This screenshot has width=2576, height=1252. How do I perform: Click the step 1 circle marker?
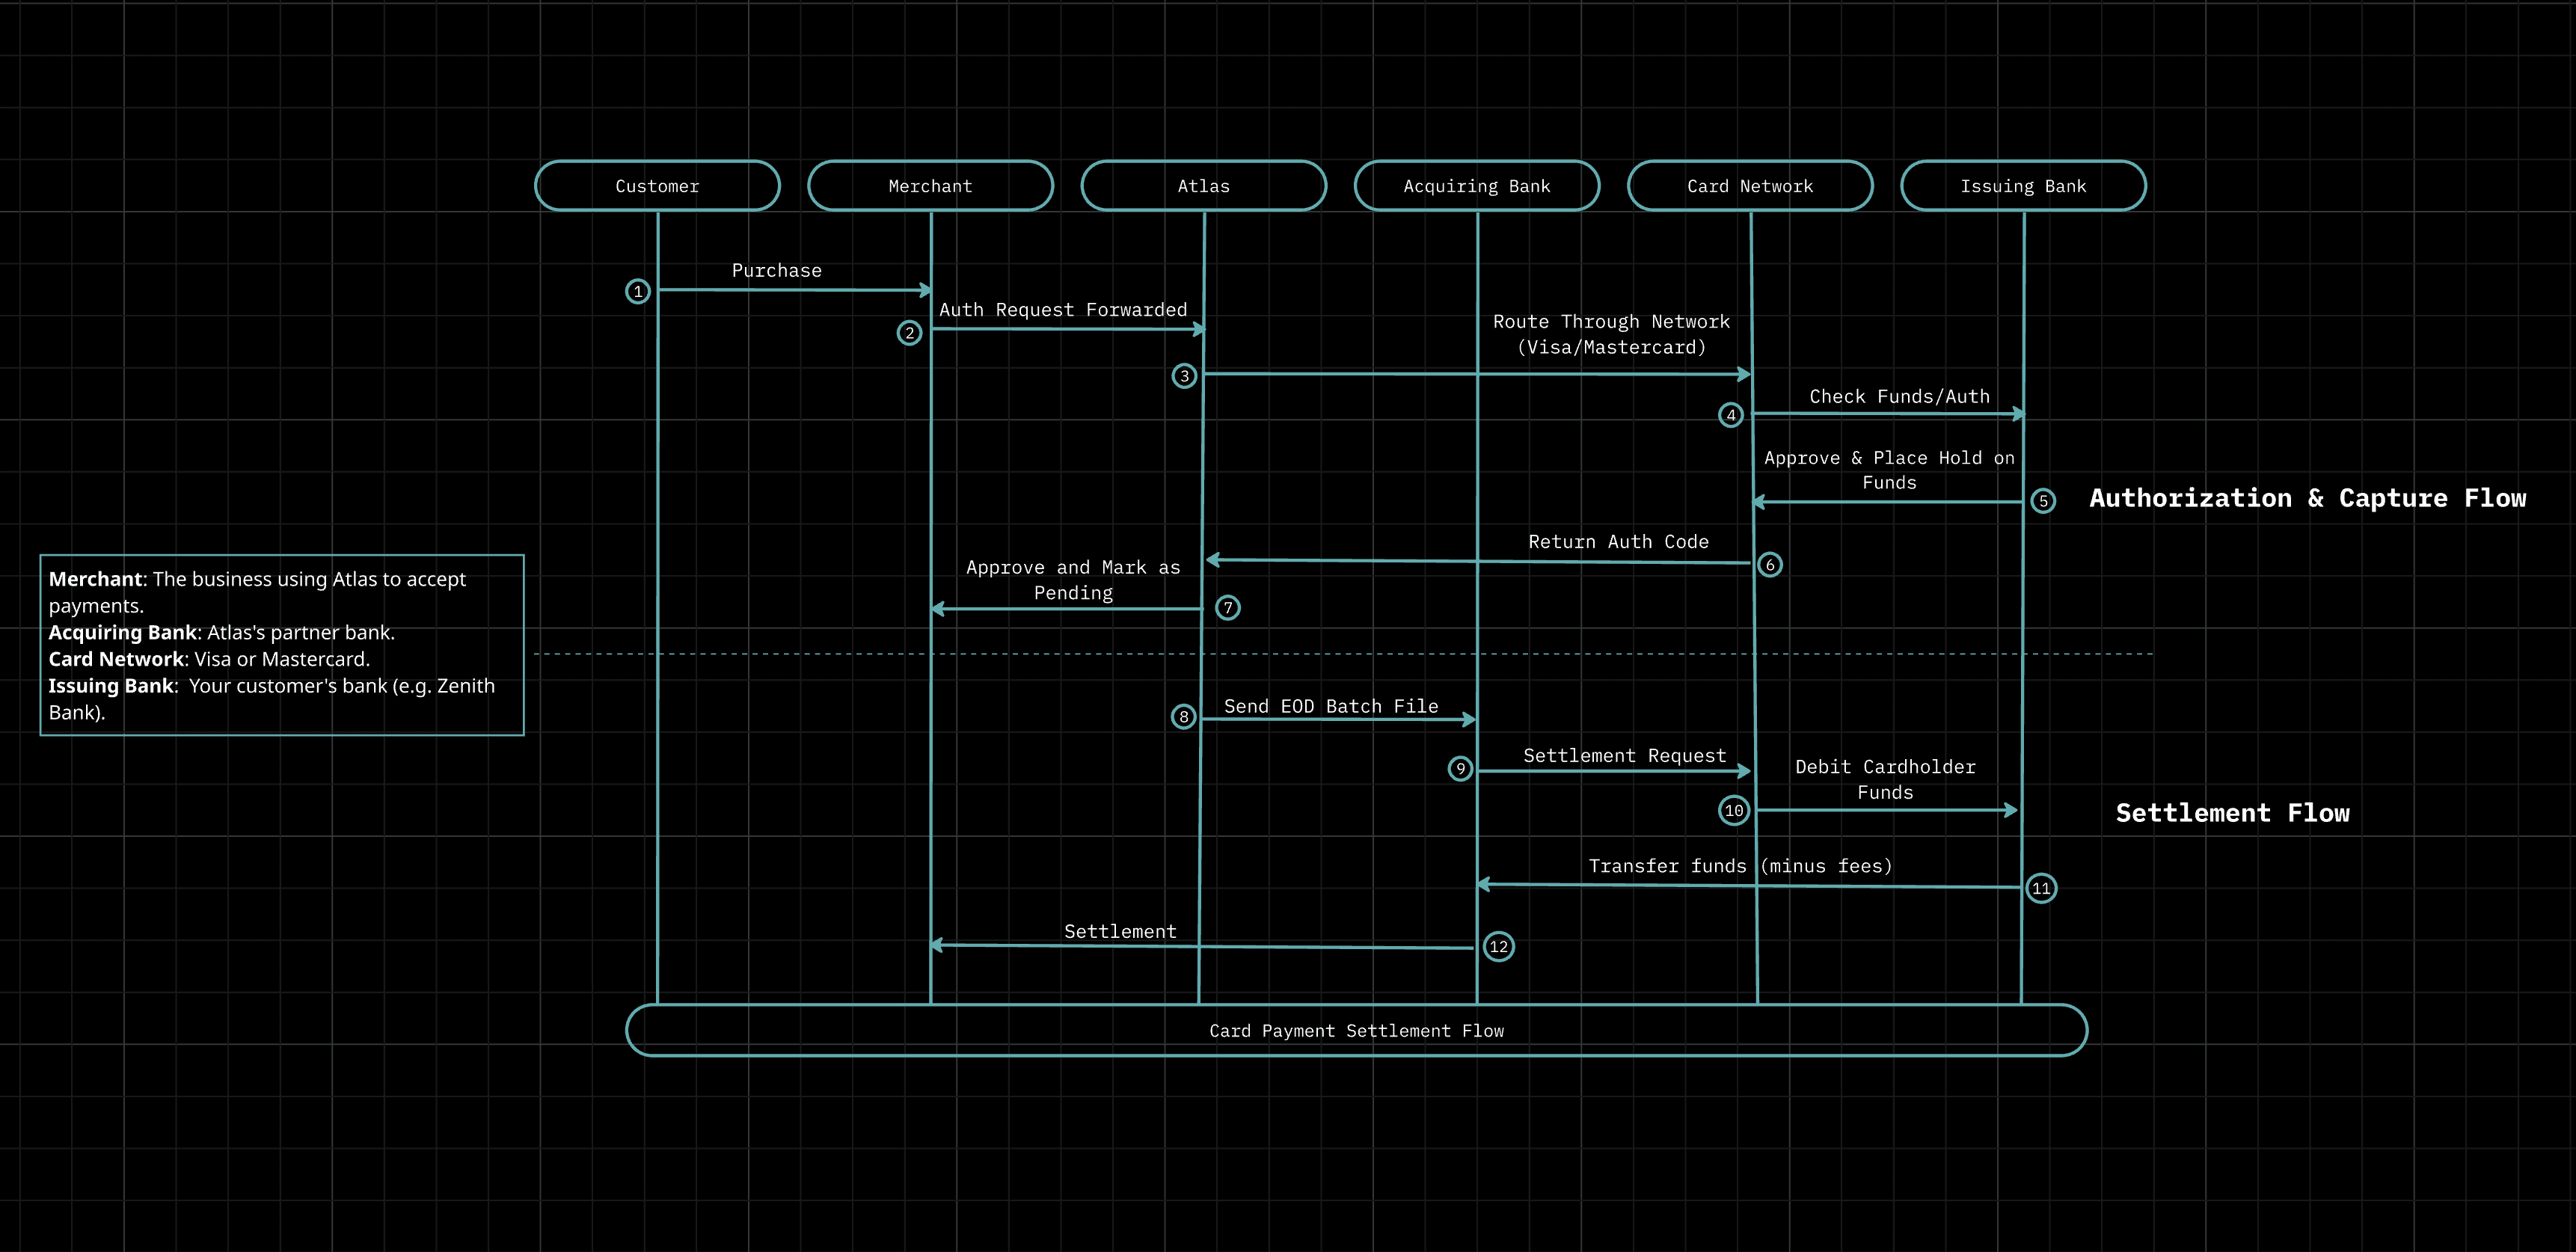point(638,292)
